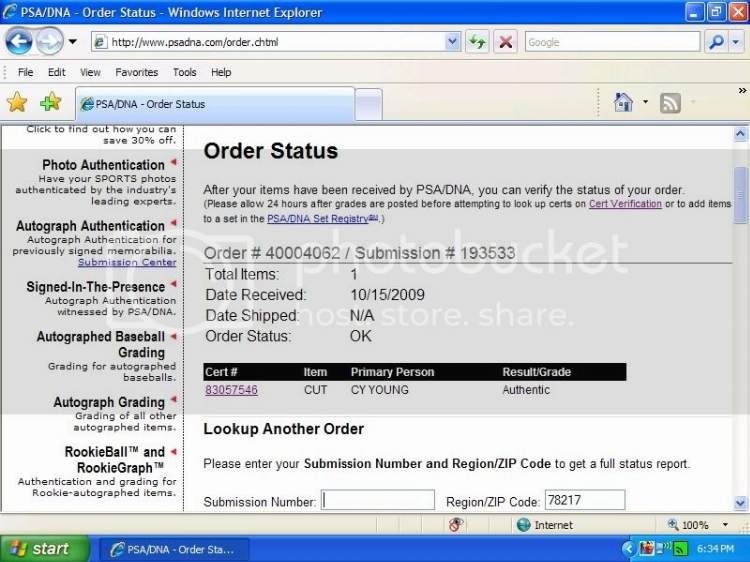Click the Add to Favorites star-plus icon

51,102
